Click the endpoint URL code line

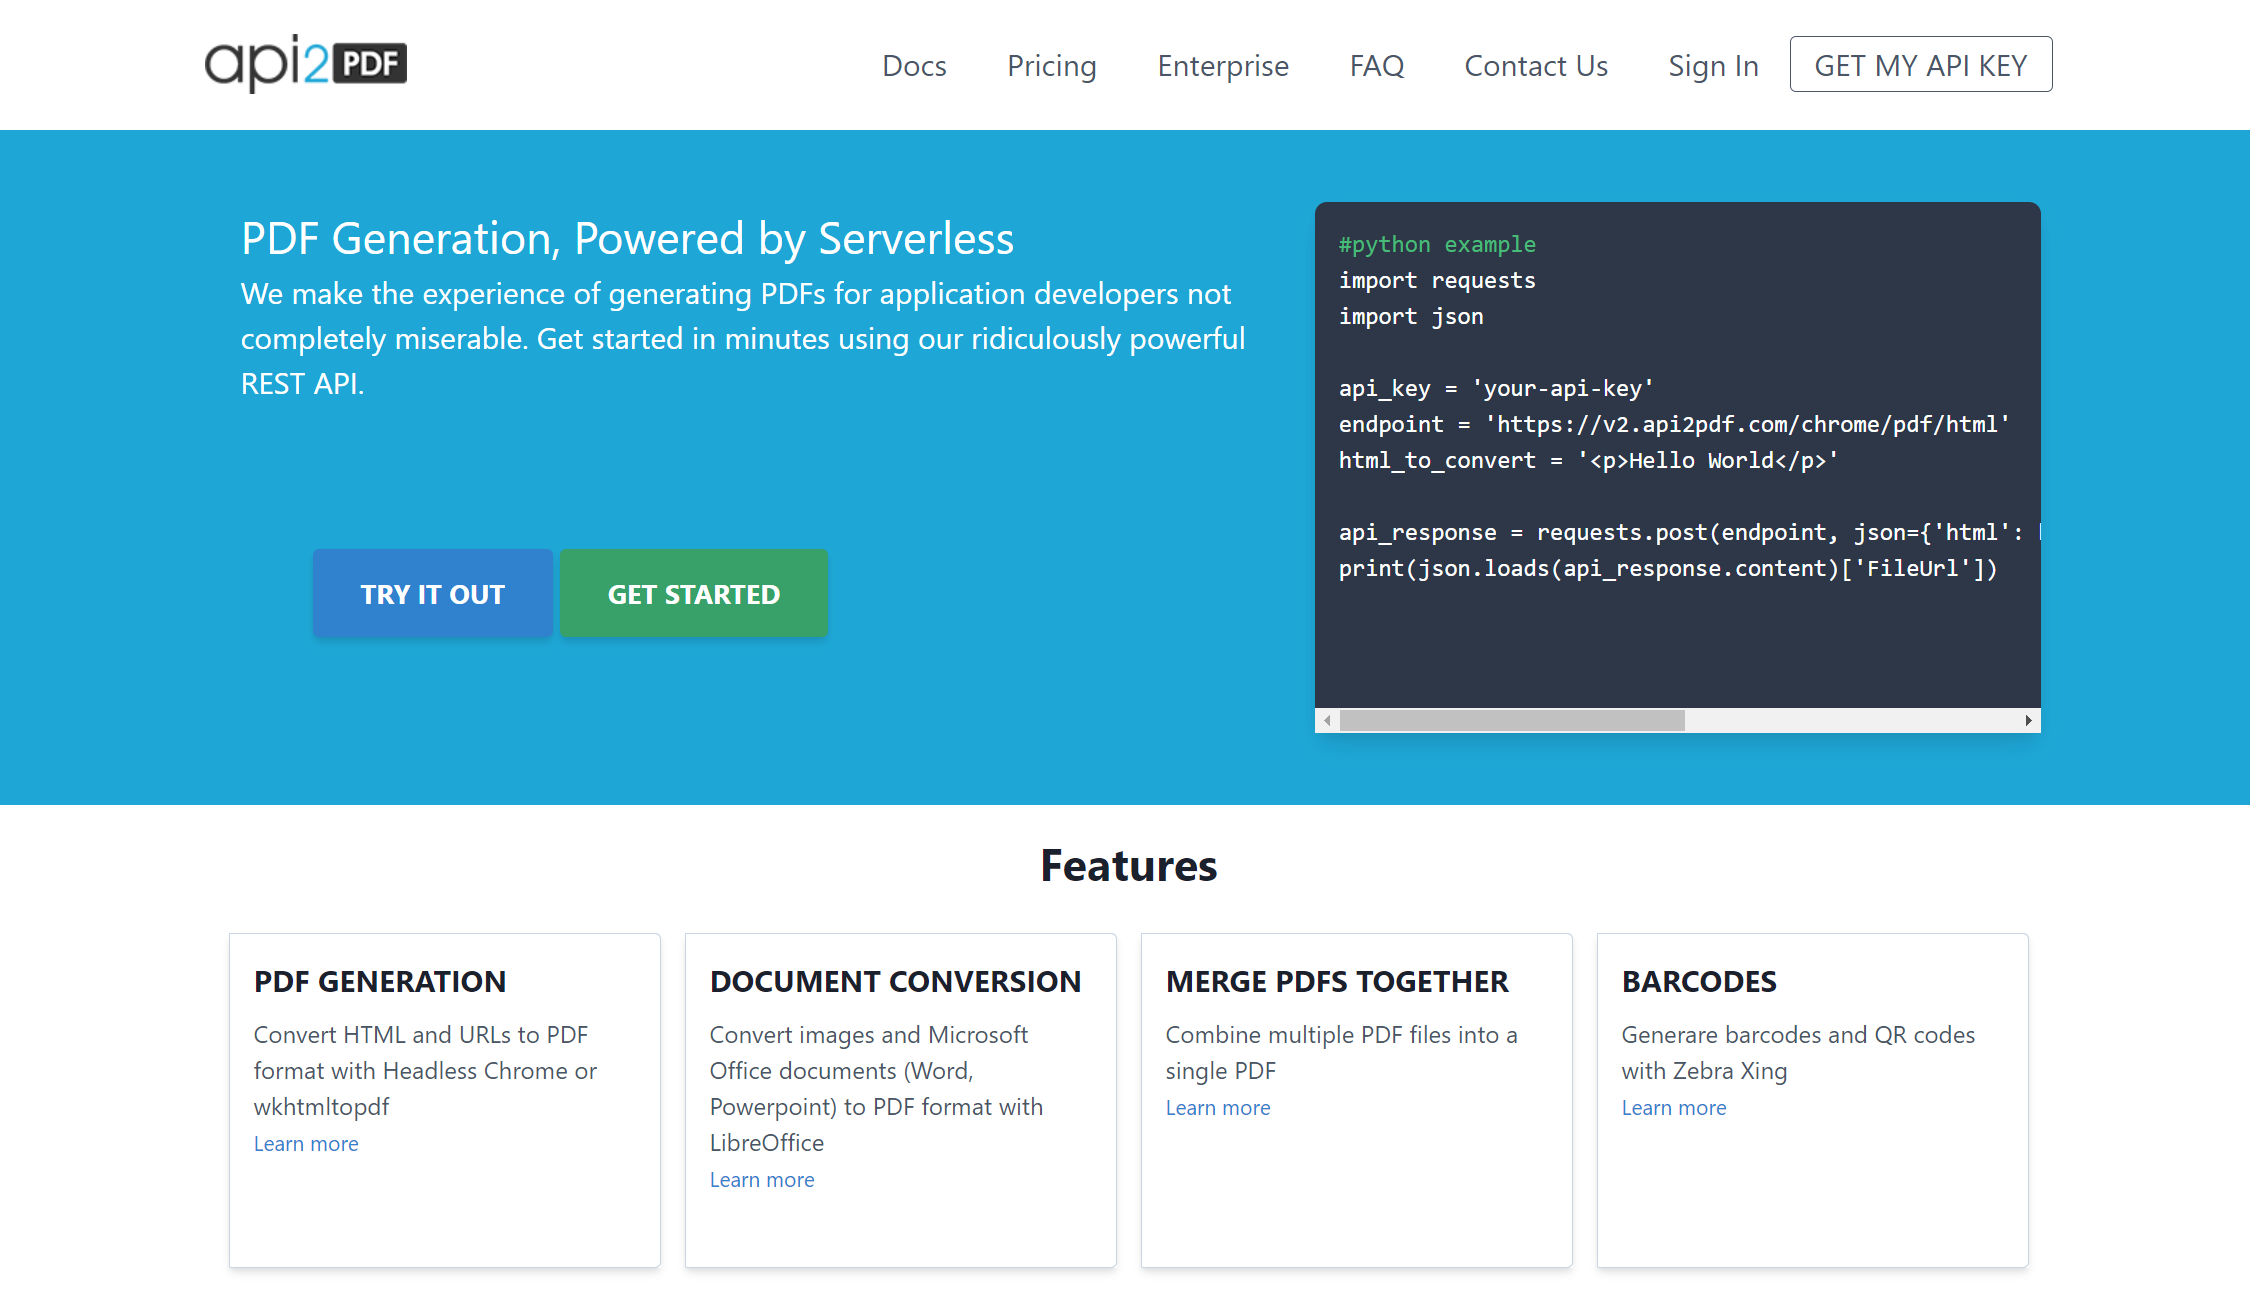1674,424
